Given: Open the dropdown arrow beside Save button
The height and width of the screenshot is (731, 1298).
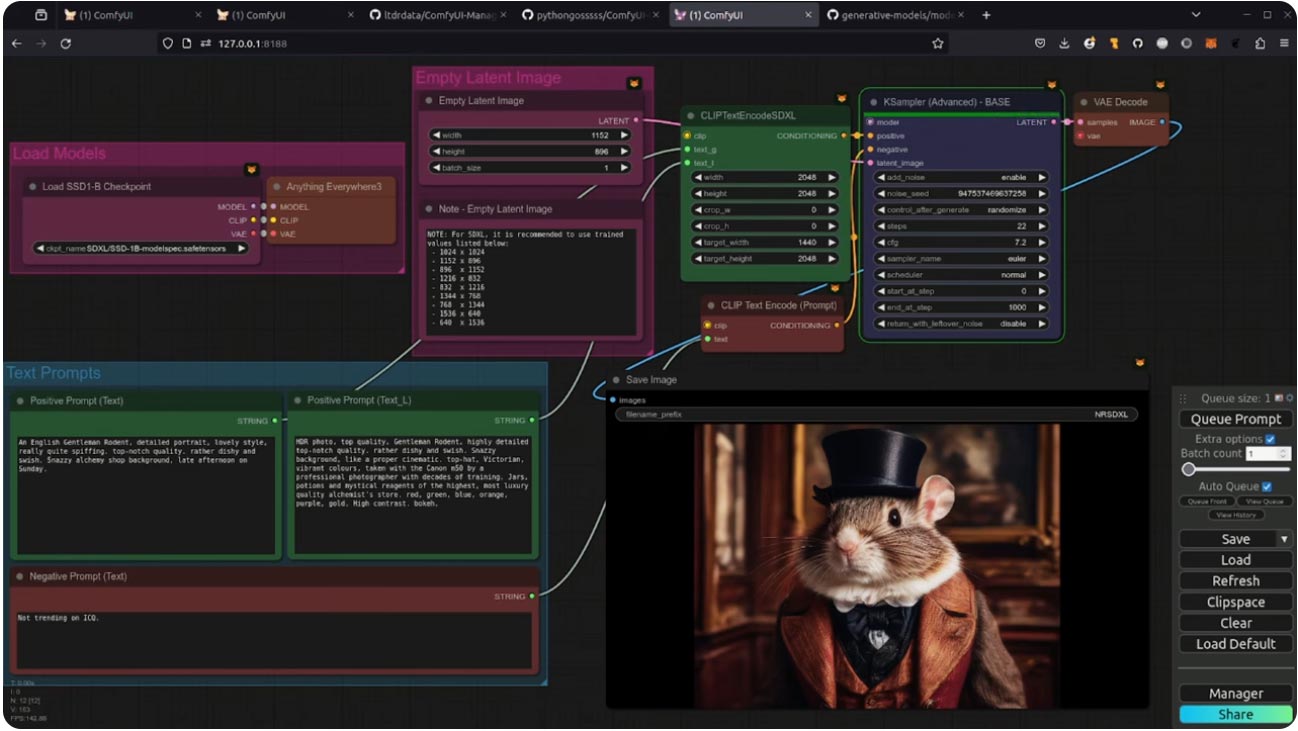Looking at the screenshot, I should tap(1284, 539).
